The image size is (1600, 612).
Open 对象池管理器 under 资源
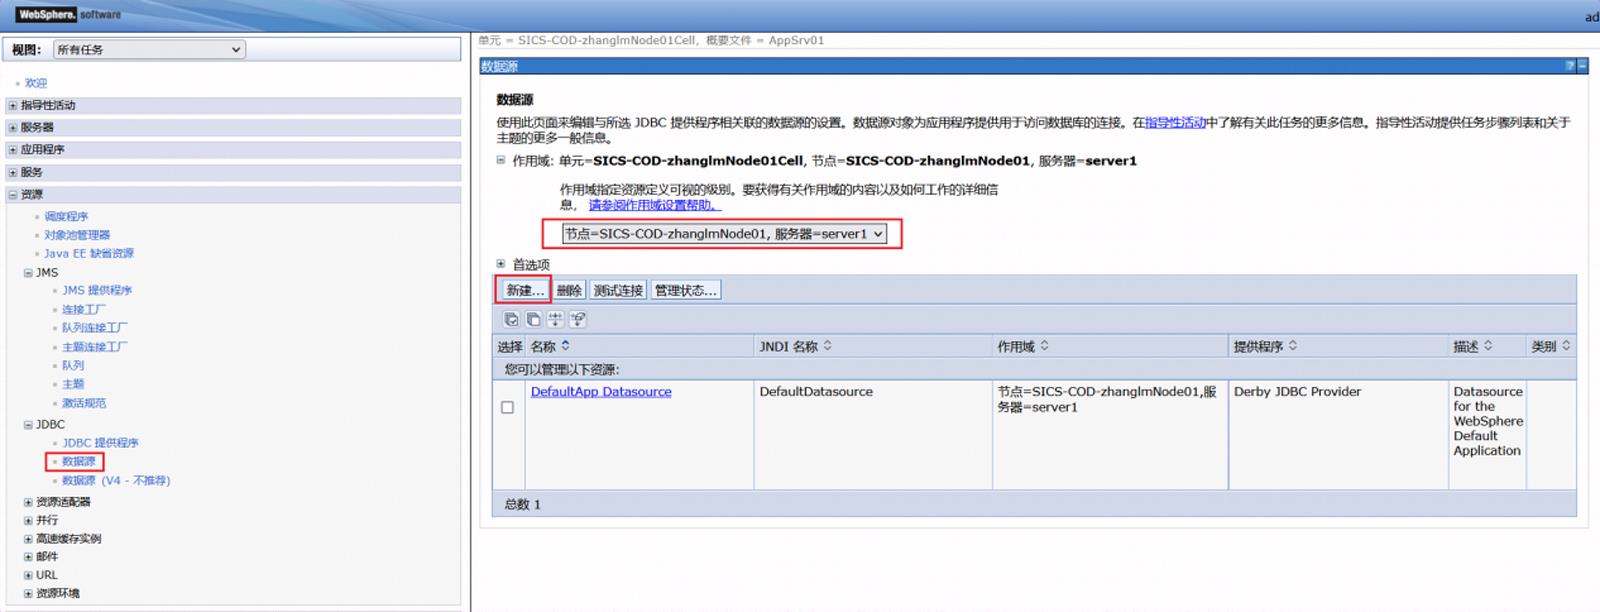tap(77, 235)
